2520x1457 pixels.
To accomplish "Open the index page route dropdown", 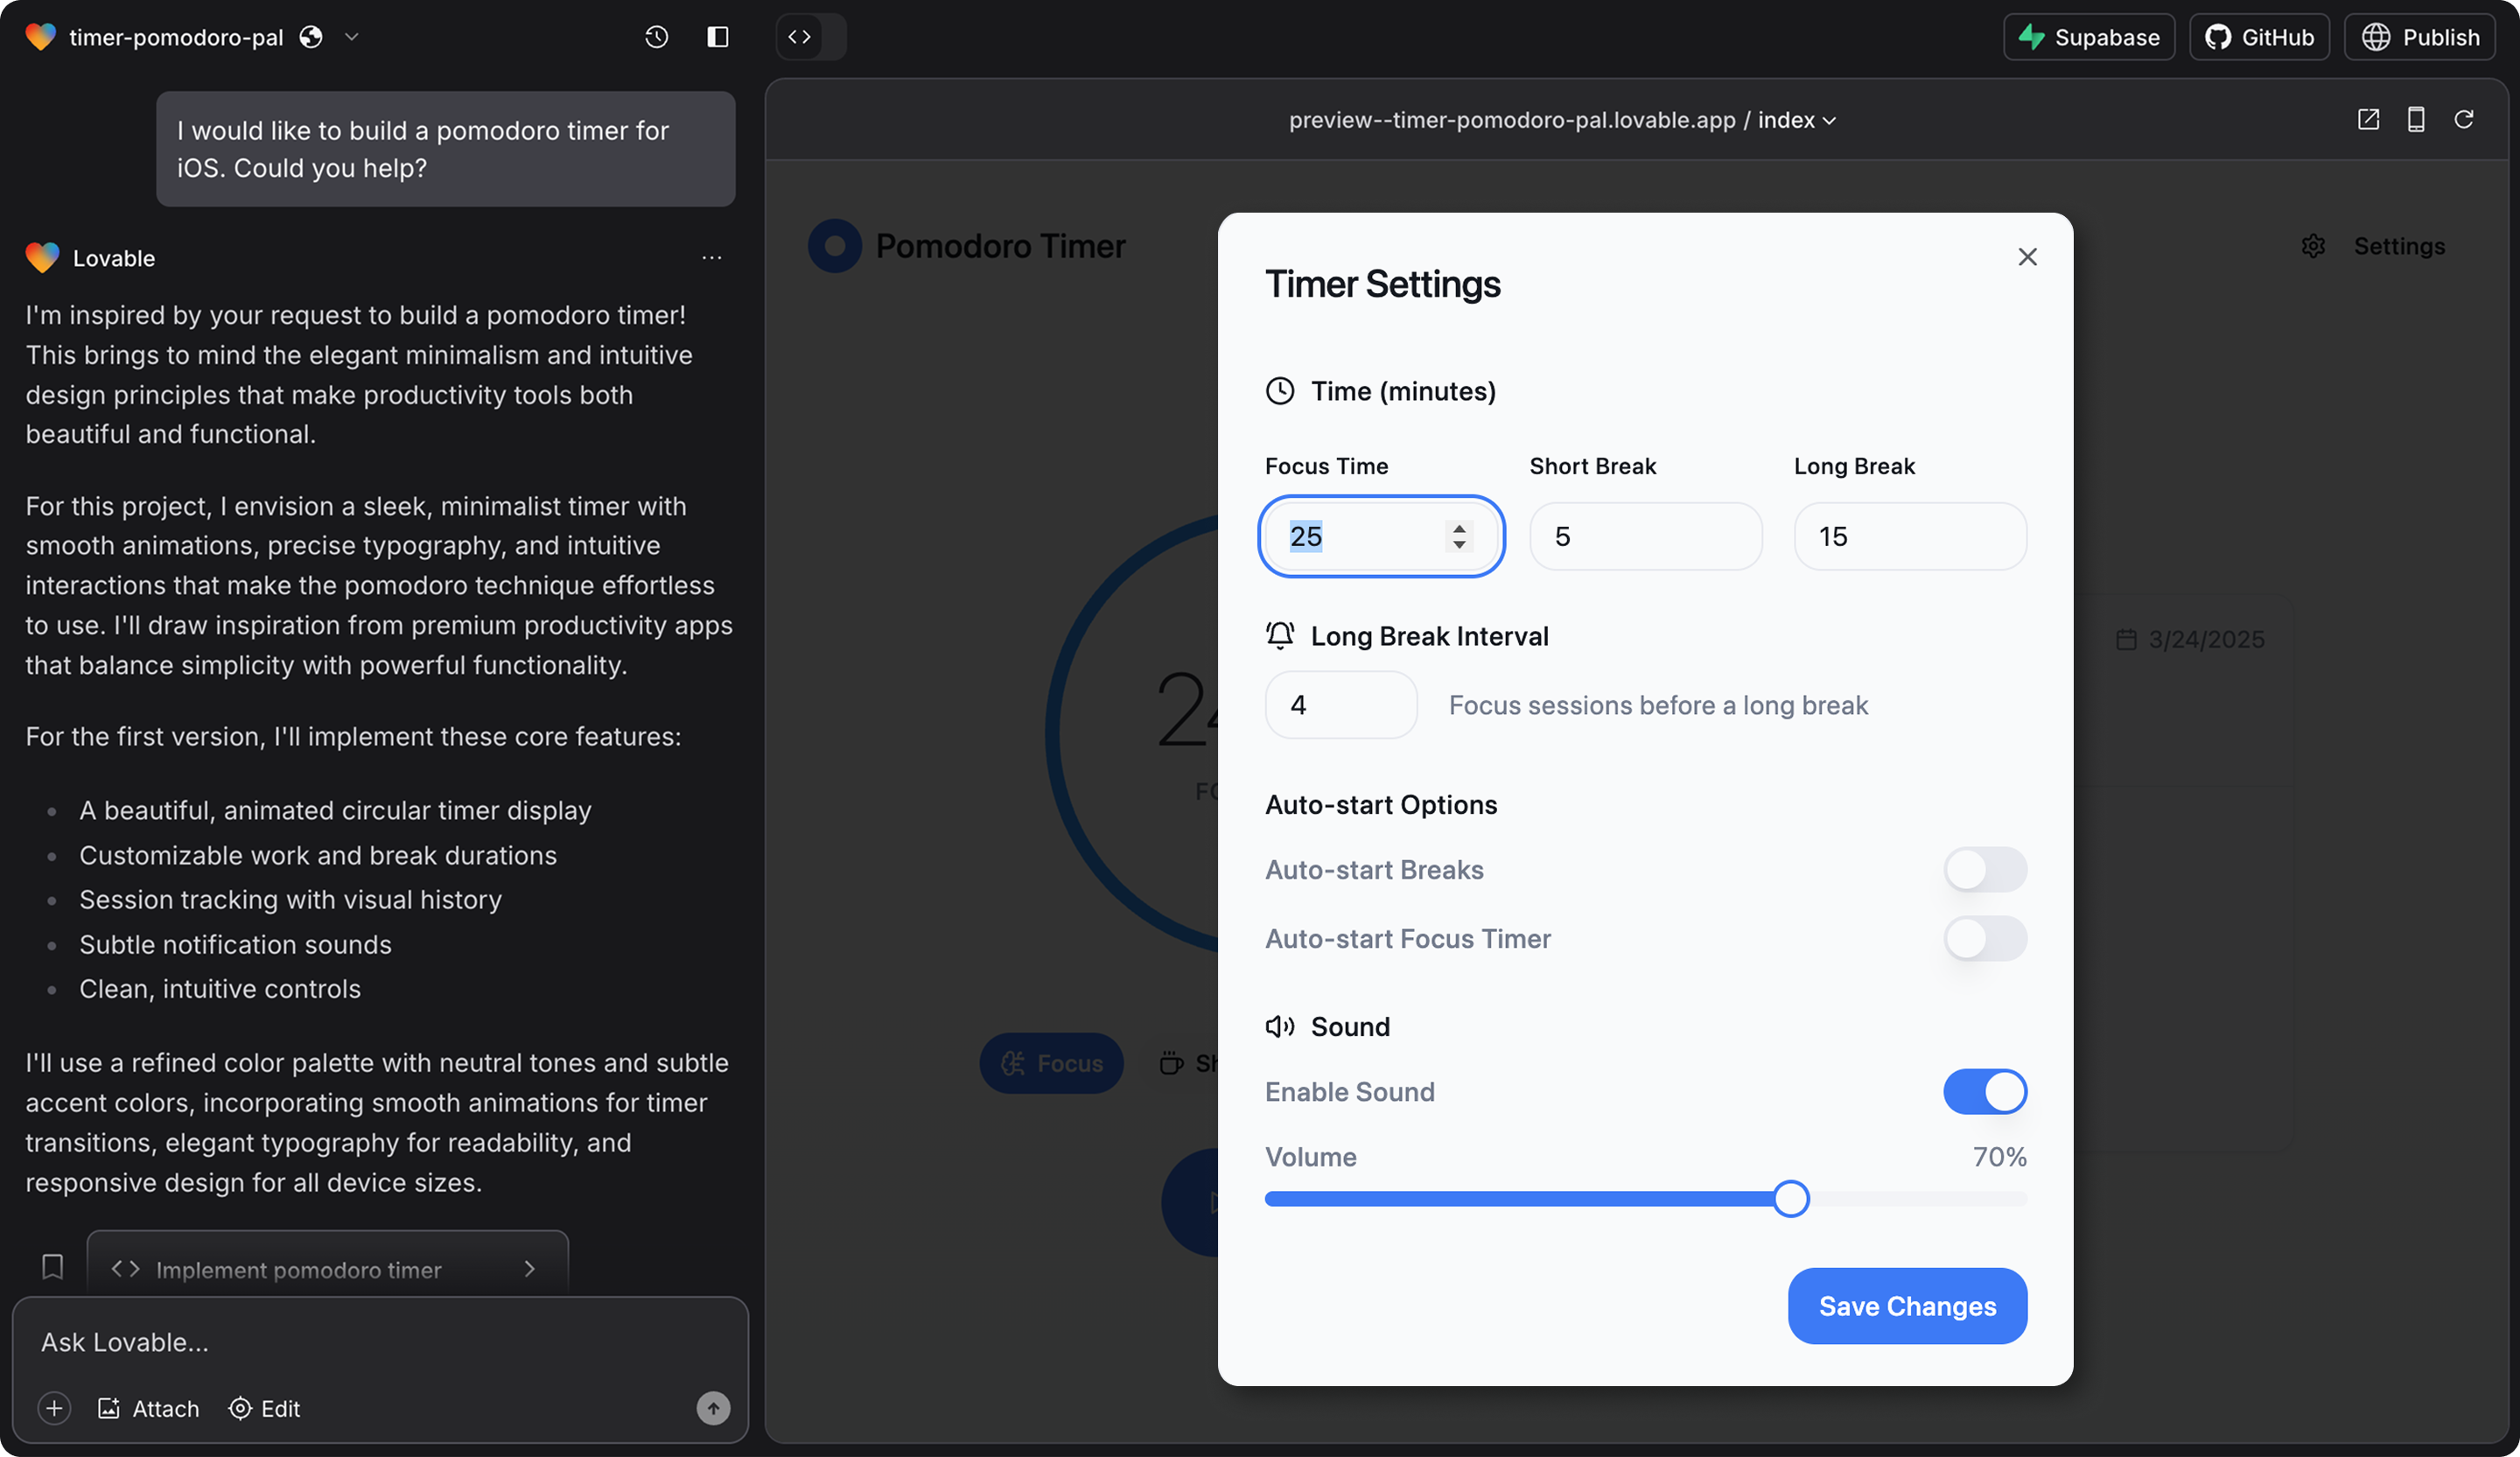I will click(1797, 120).
